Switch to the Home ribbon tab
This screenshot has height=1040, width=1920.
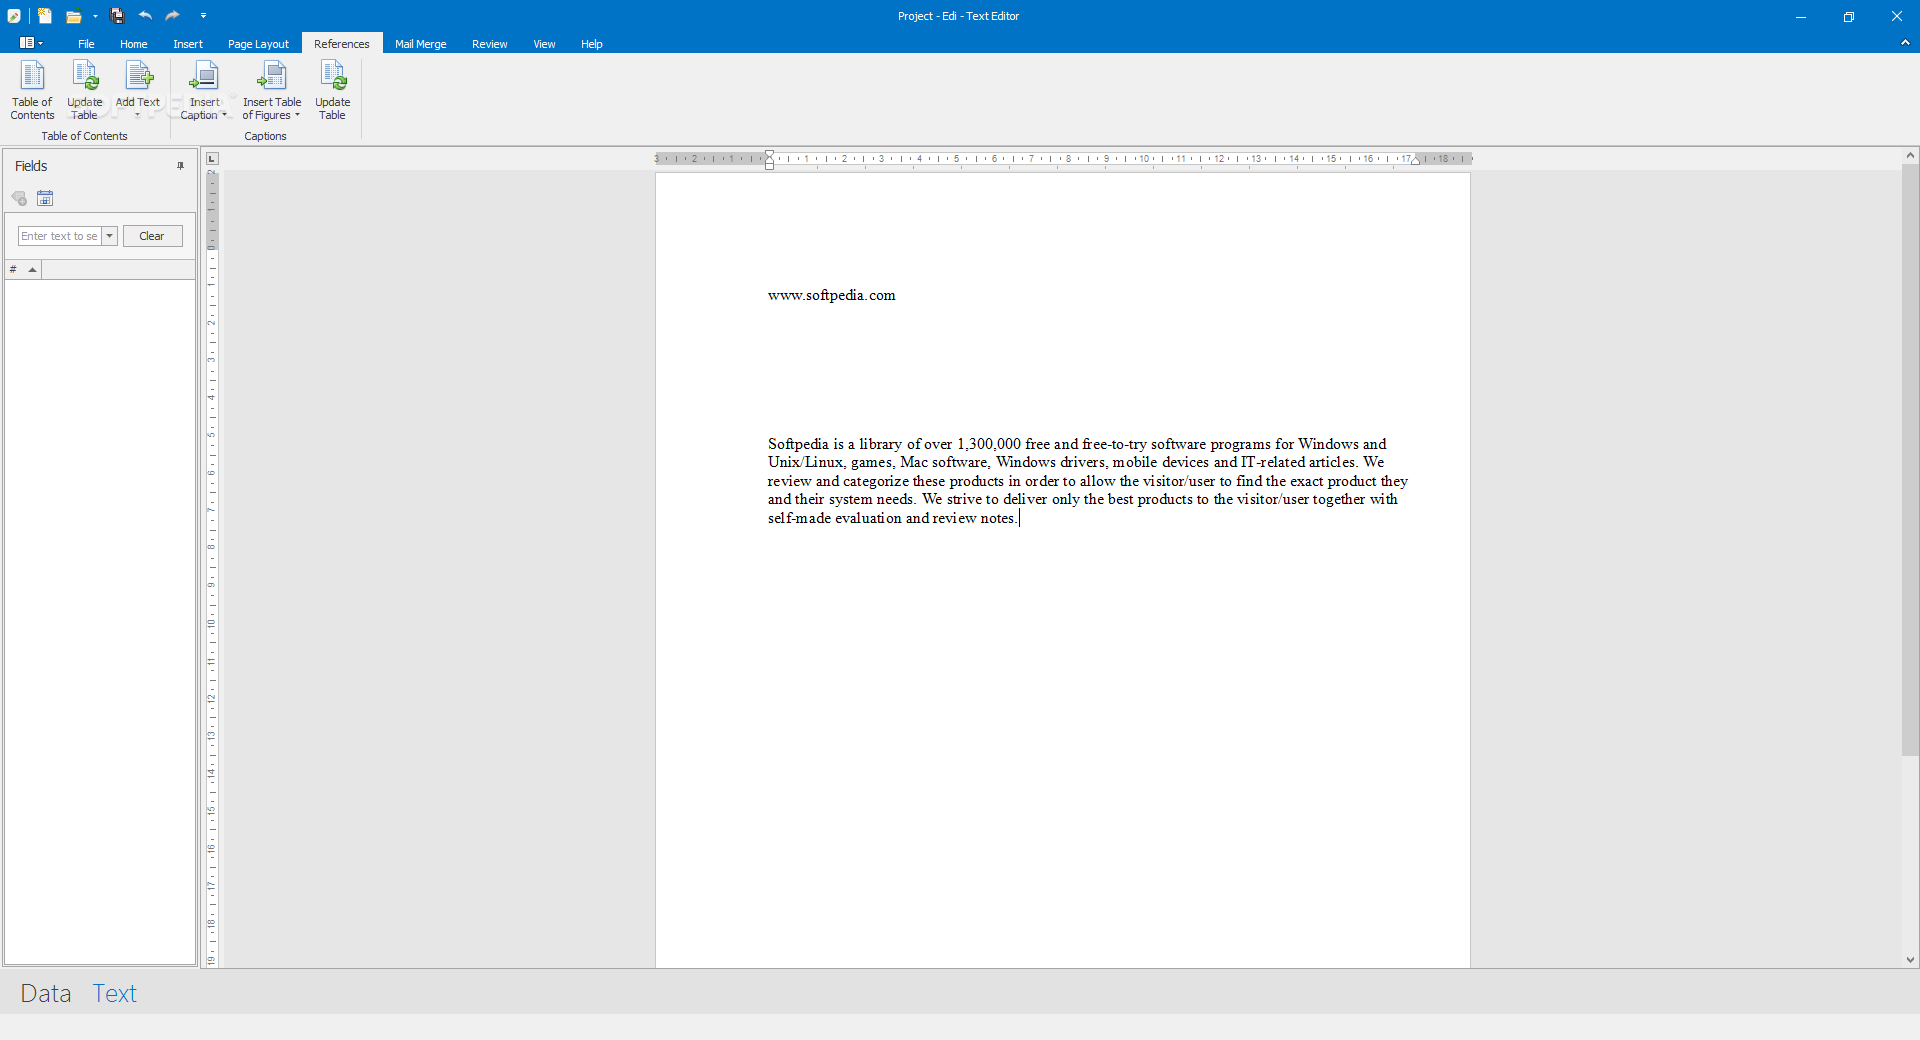[x=133, y=44]
